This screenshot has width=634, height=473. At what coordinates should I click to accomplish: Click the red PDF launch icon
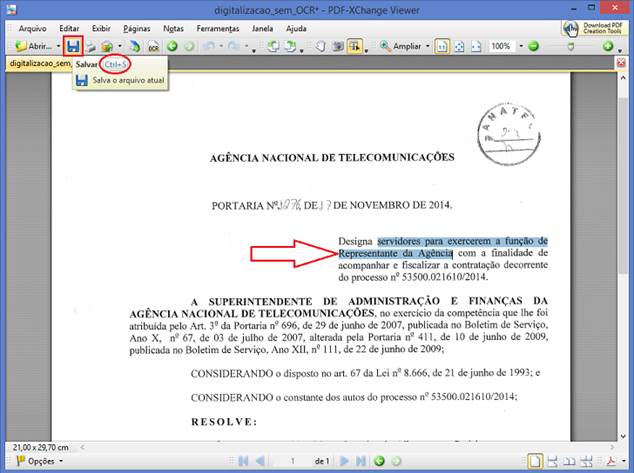click(611, 461)
